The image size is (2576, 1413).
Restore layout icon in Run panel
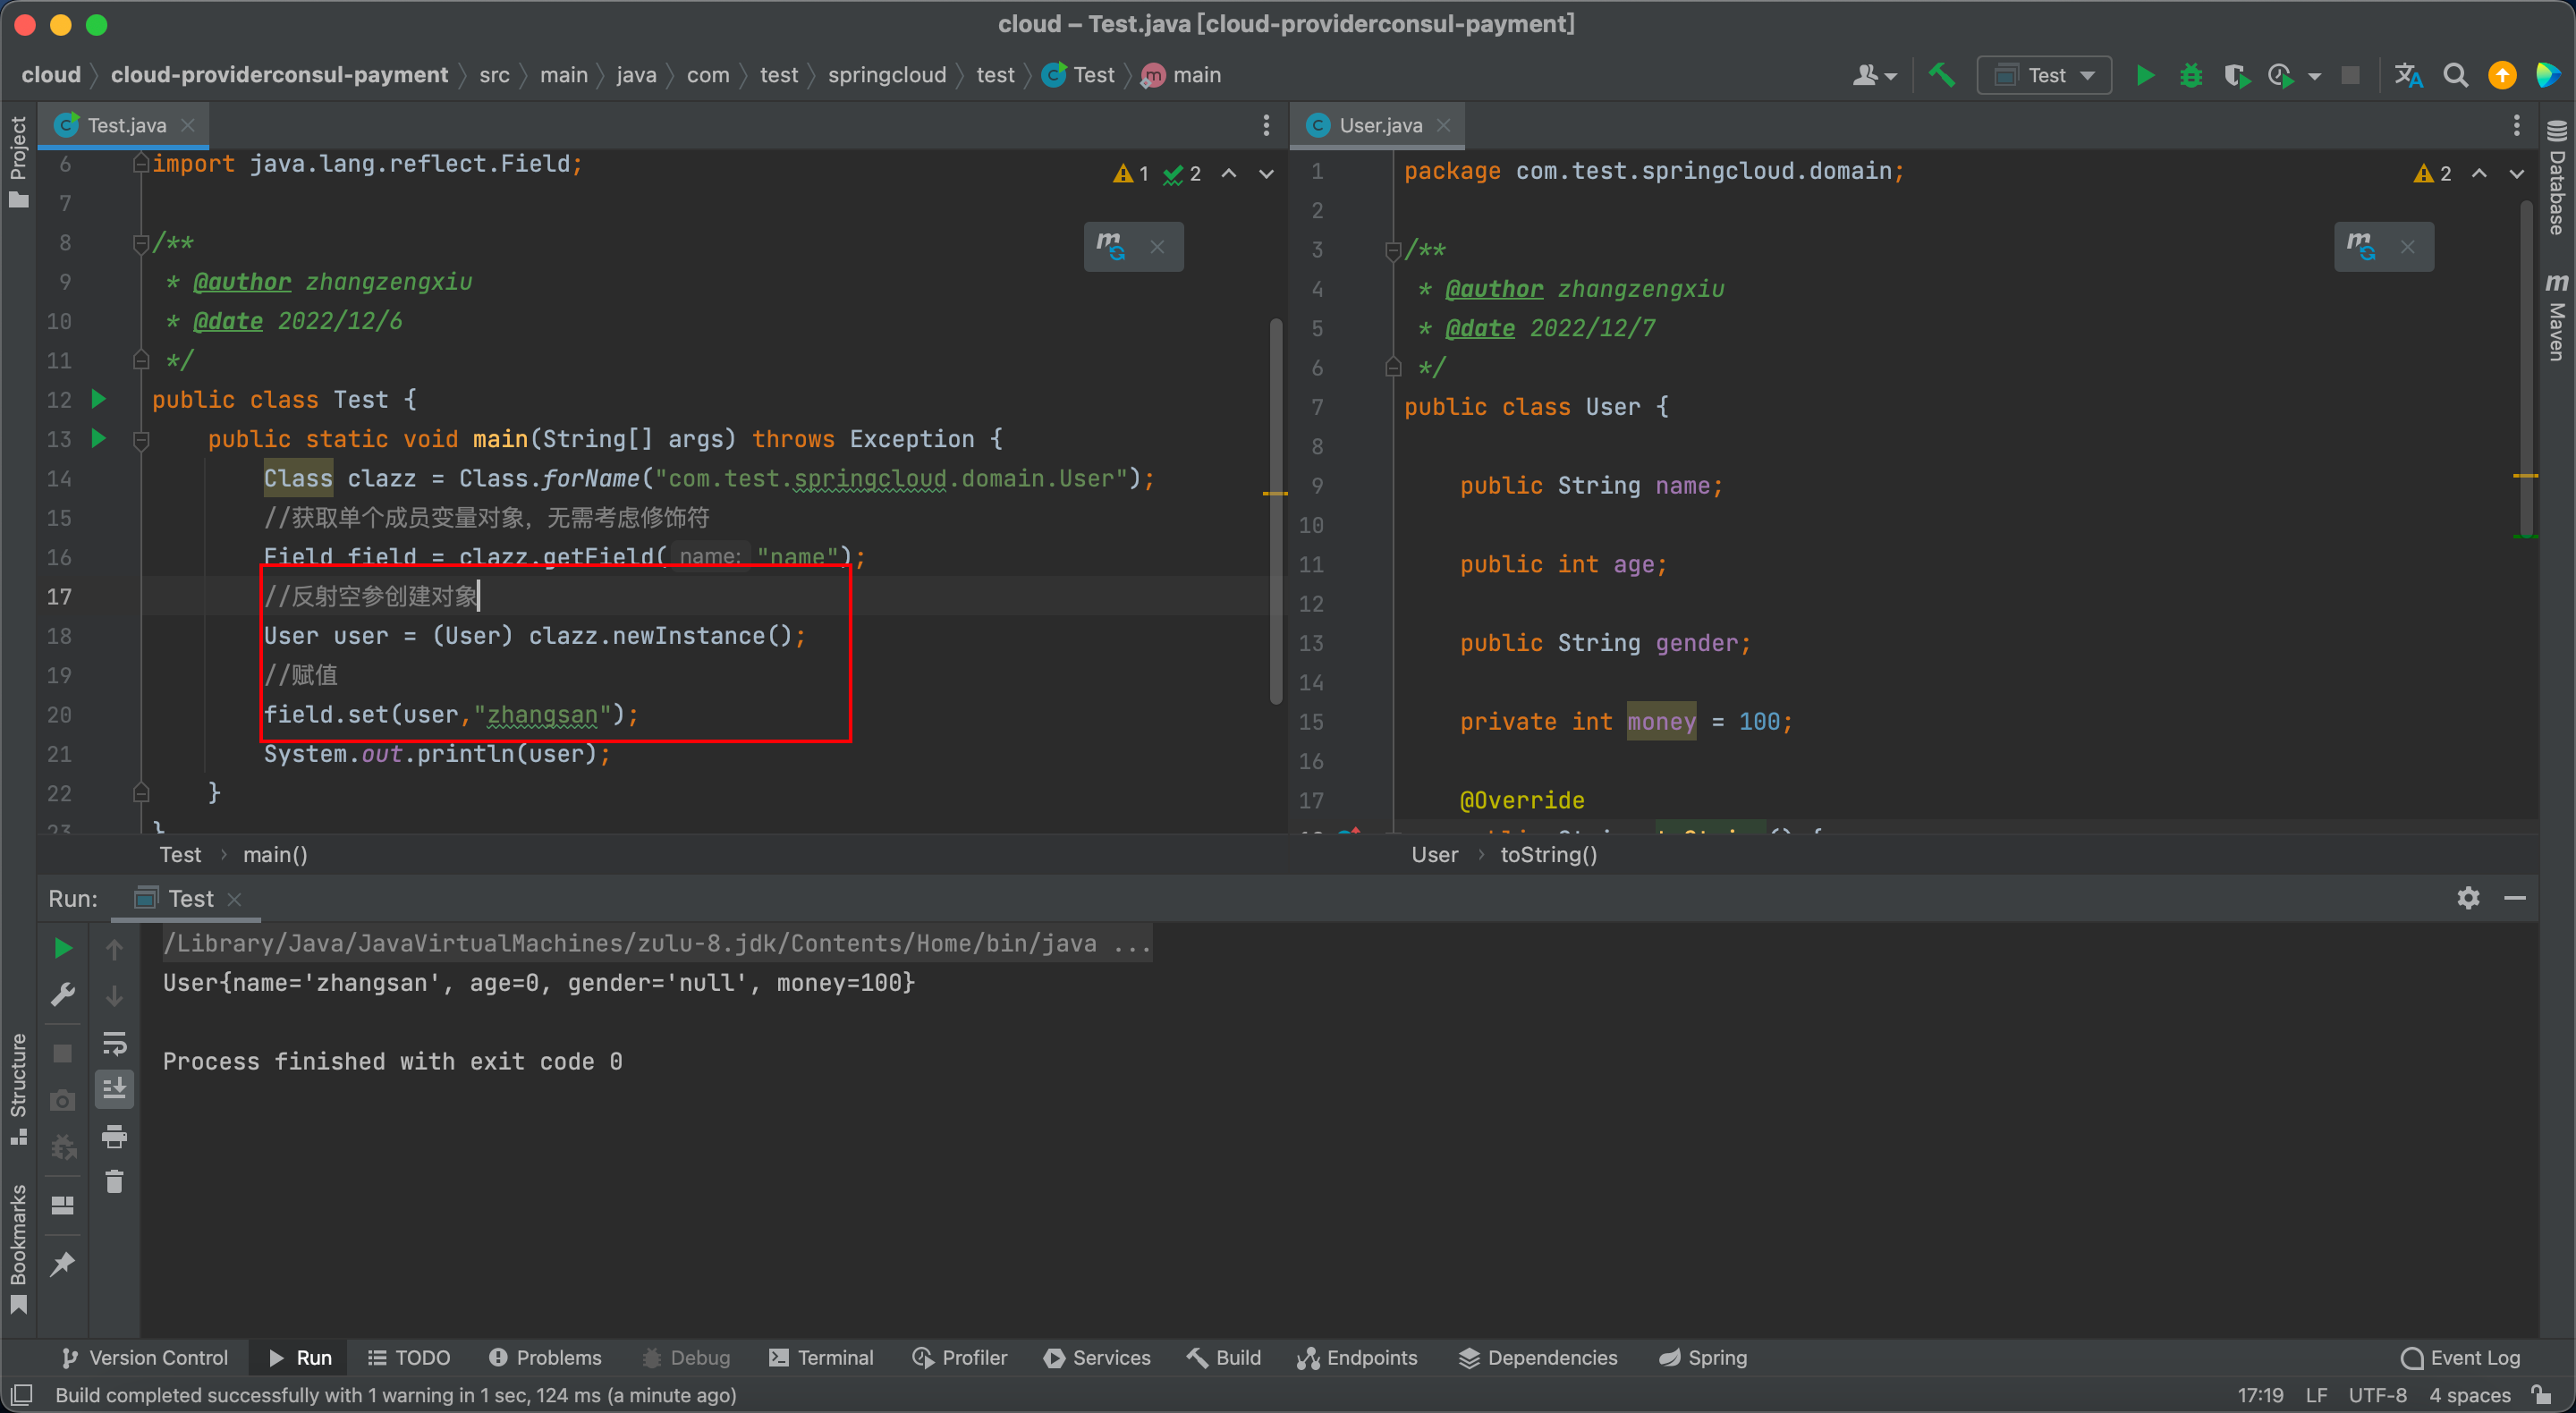click(63, 1206)
